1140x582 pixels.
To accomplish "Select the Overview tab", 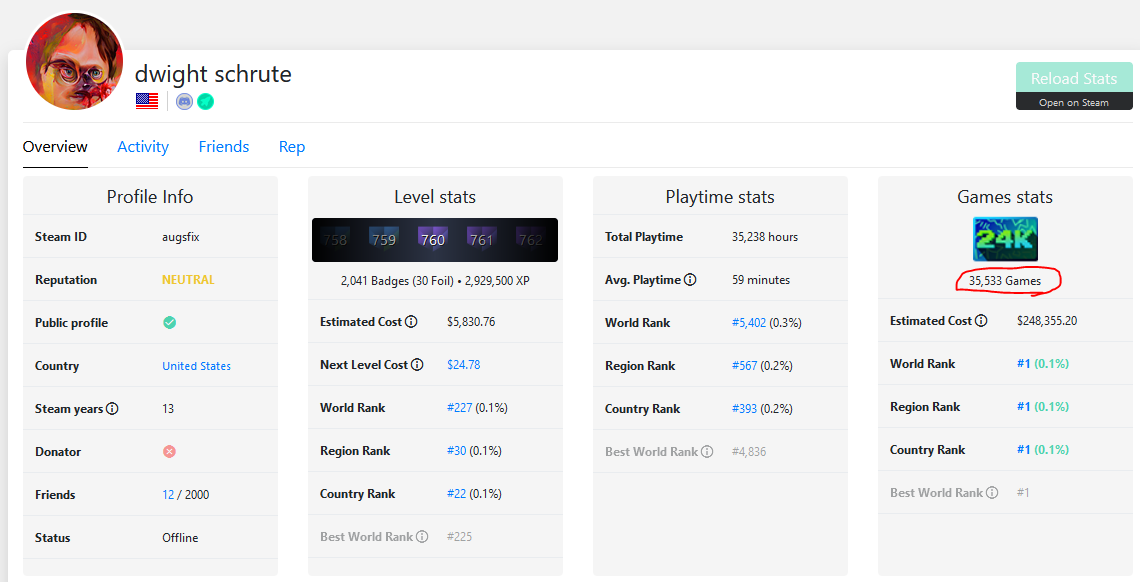I will [55, 147].
